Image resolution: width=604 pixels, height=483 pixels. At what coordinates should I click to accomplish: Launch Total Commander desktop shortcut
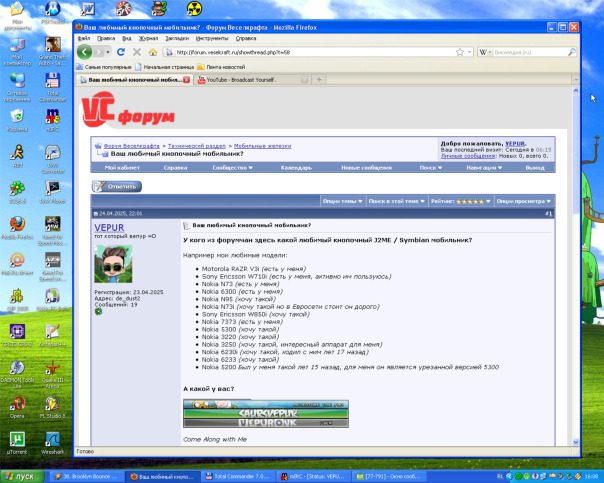point(52,88)
